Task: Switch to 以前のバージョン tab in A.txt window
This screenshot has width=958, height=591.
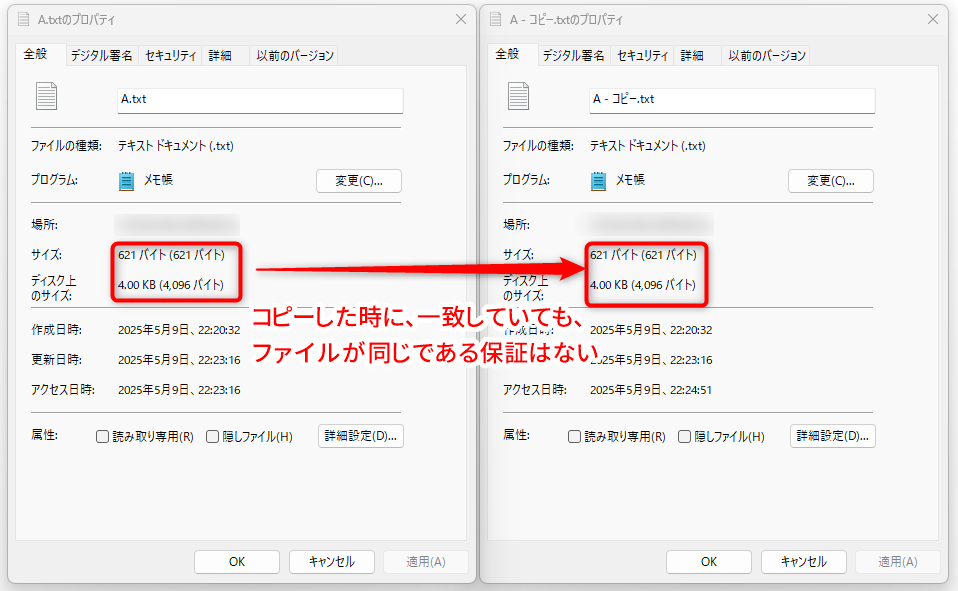Action: click(294, 56)
